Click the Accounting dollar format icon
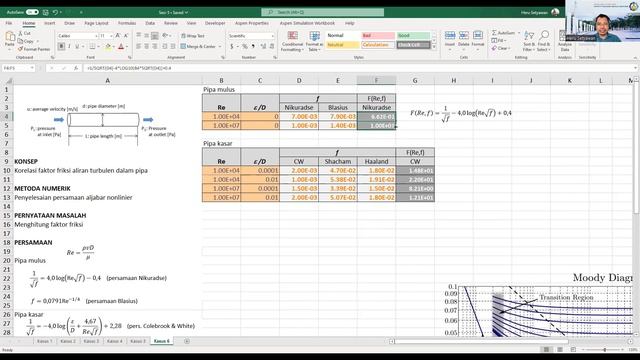Image resolution: width=640 pixels, height=360 pixels. pyautogui.click(x=232, y=47)
